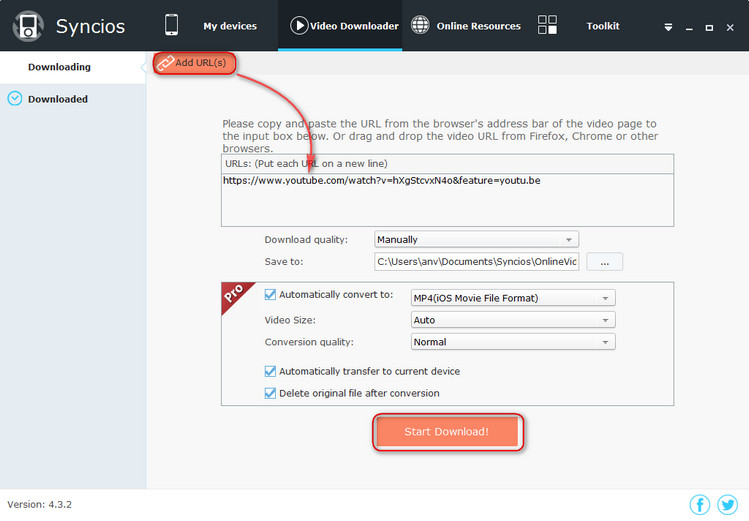Open the Twitter icon link
Viewport: 749px width, 521px height.
click(x=728, y=505)
